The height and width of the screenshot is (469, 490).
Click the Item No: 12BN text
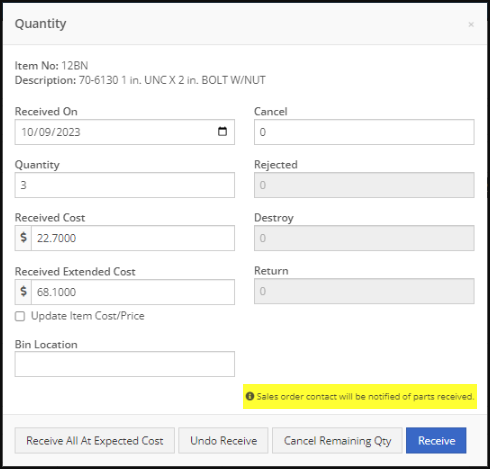pos(51,66)
